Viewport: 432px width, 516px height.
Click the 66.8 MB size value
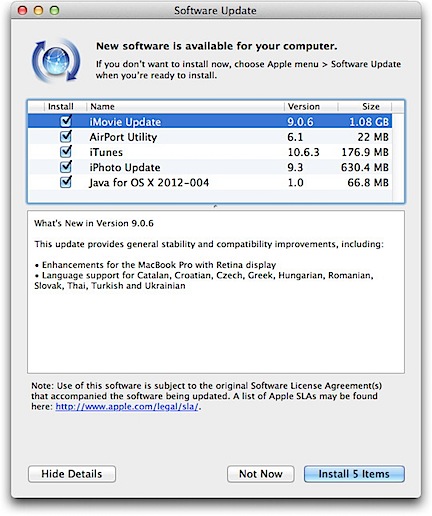point(368,183)
